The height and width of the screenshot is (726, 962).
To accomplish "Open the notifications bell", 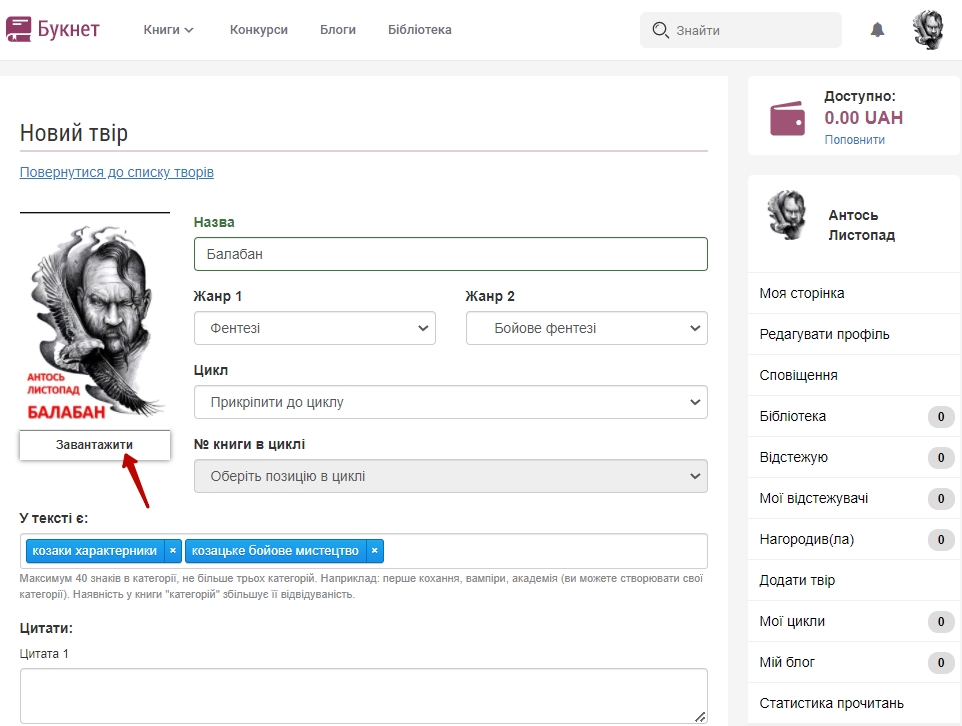I will pos(877,29).
